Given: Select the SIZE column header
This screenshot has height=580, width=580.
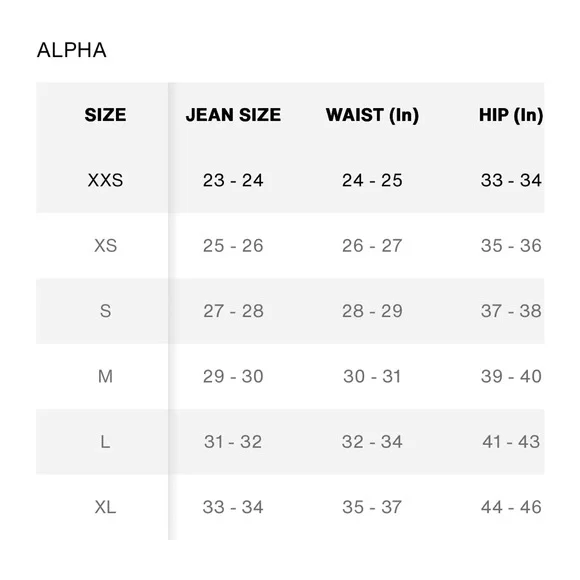Looking at the screenshot, I should click(x=105, y=115).
